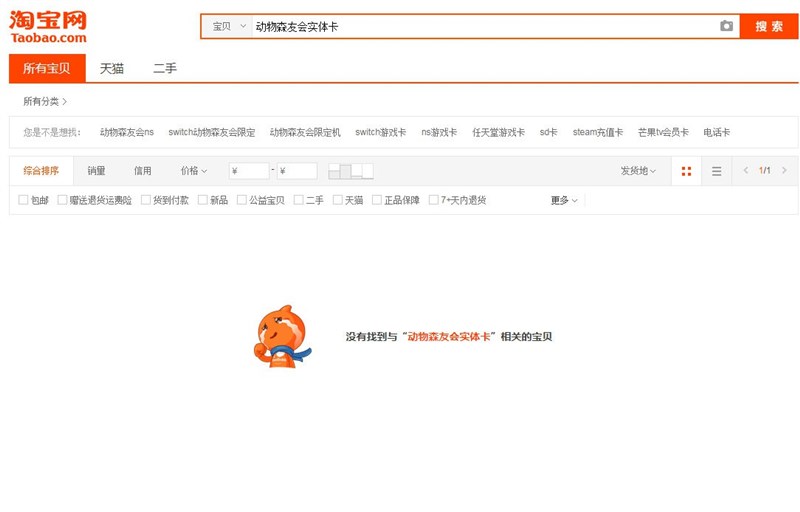
Task: Go to next results page arrow
Action: 785,170
